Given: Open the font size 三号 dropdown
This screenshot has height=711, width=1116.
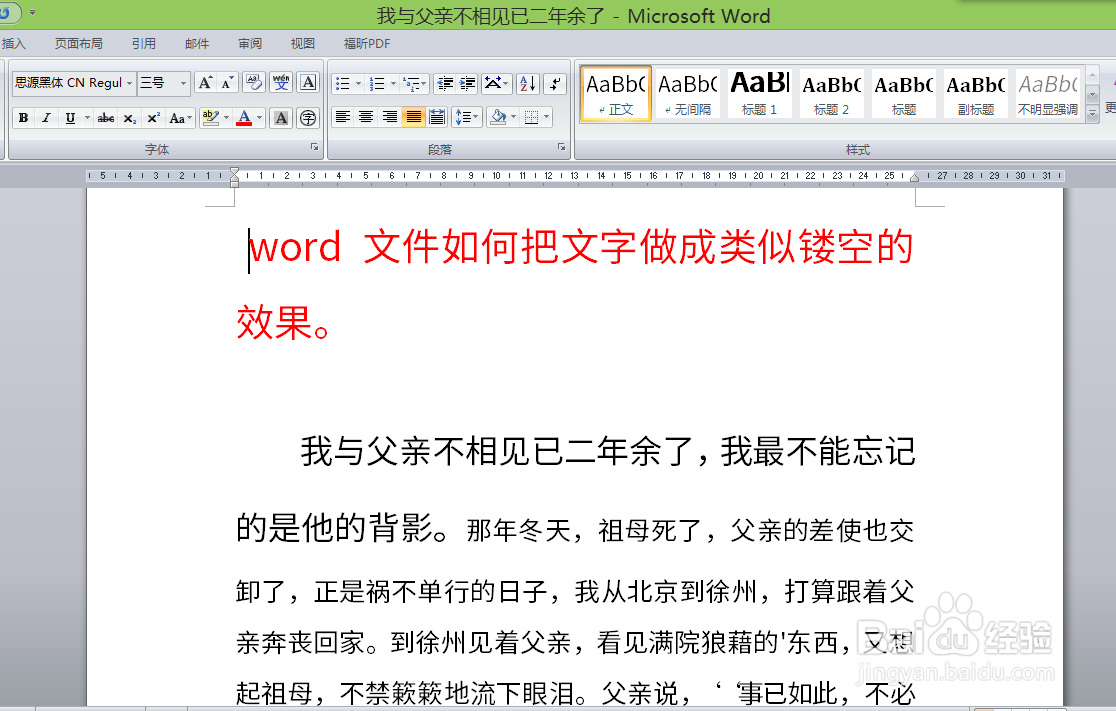Looking at the screenshot, I should click(183, 83).
